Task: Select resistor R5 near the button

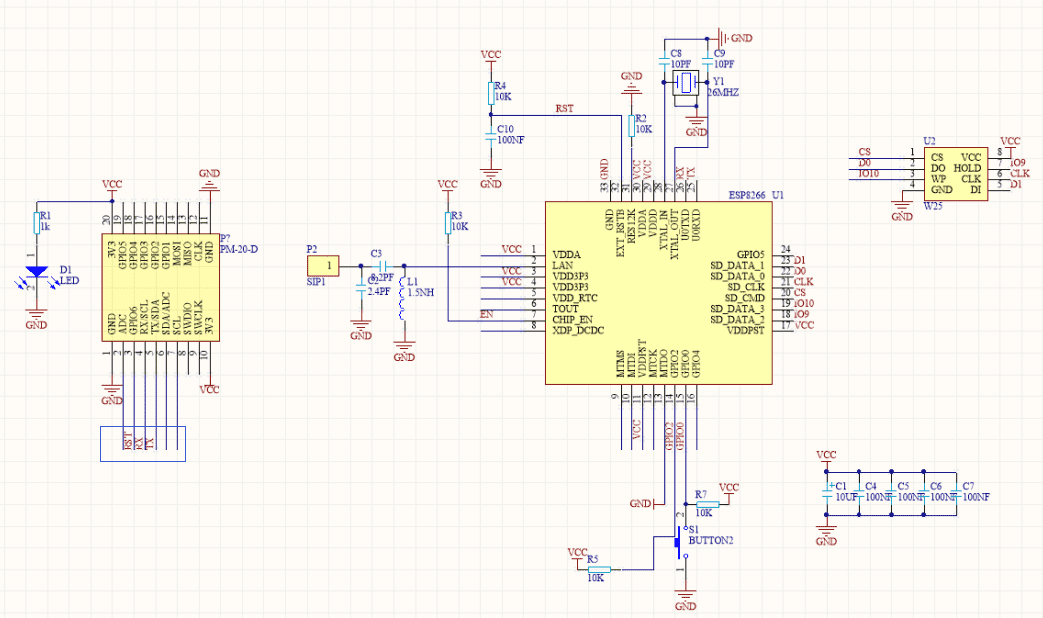Action: tap(599, 569)
